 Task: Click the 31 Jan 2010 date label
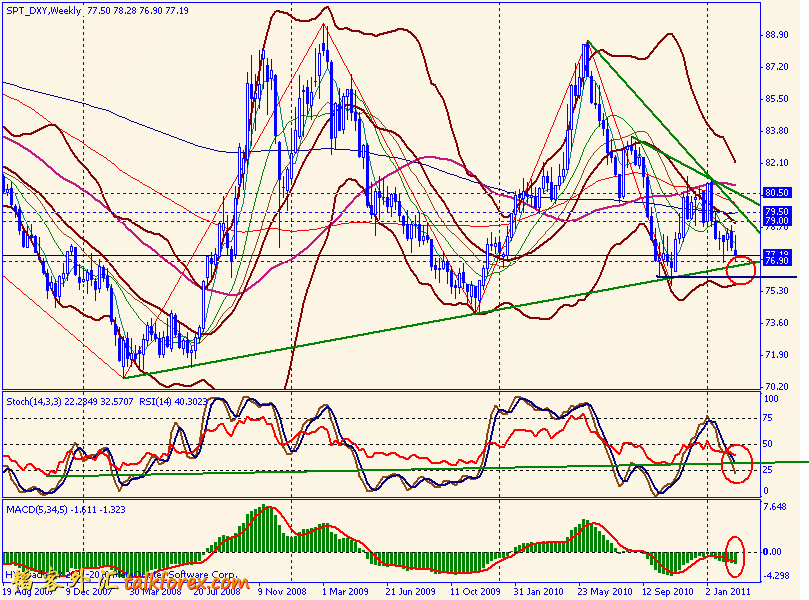pyautogui.click(x=539, y=591)
